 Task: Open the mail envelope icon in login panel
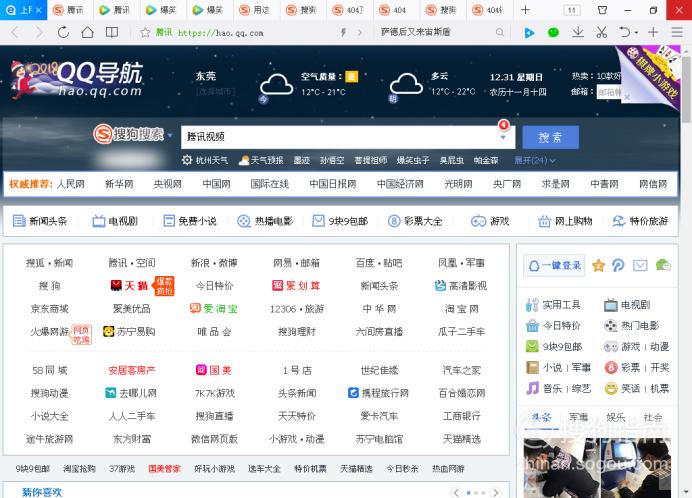(x=640, y=265)
